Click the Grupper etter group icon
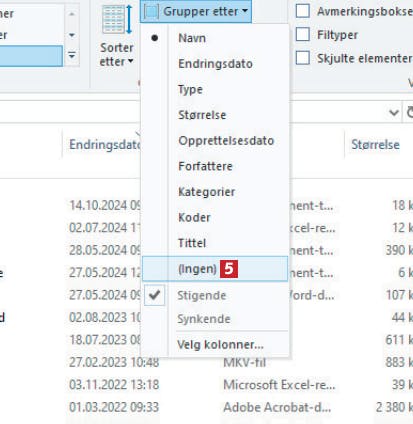The width and height of the screenshot is (413, 424). click(151, 12)
